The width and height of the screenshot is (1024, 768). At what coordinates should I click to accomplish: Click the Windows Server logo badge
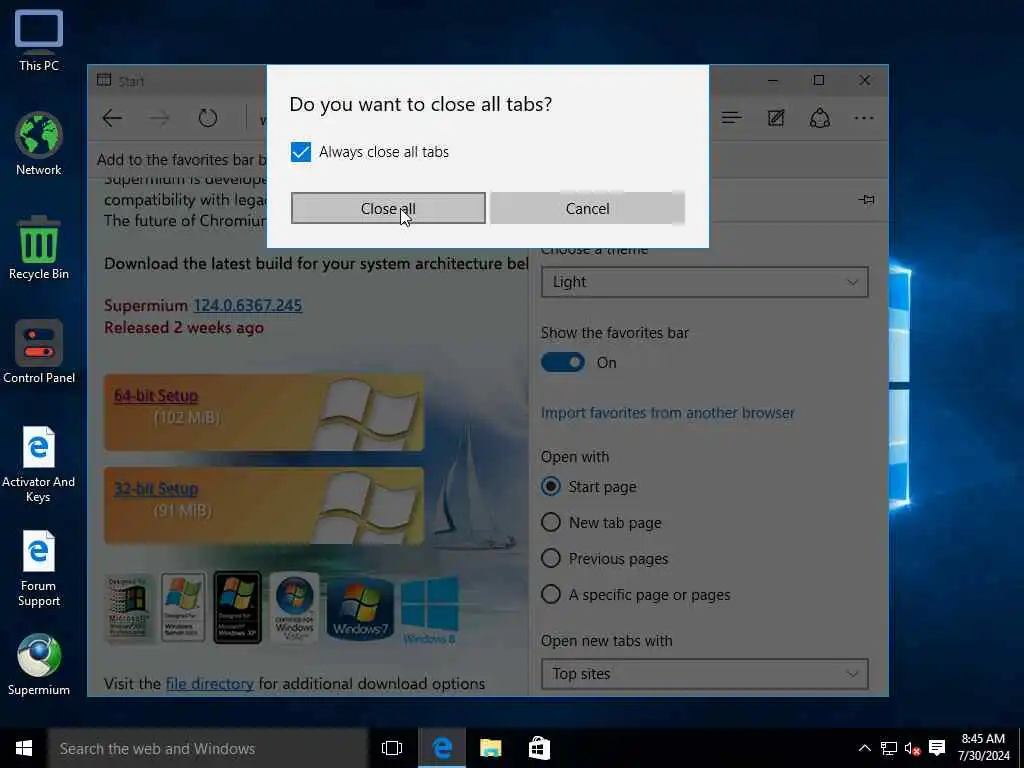point(183,608)
